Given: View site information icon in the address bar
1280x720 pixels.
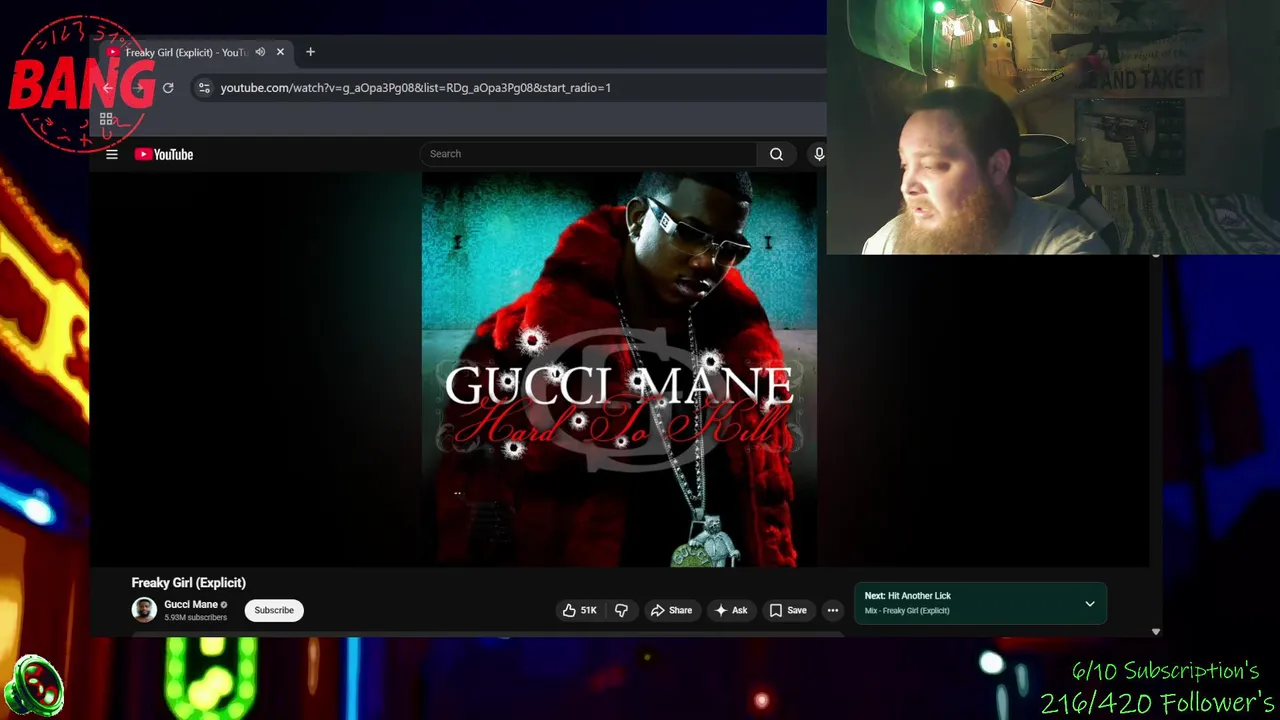Looking at the screenshot, I should click(x=204, y=88).
